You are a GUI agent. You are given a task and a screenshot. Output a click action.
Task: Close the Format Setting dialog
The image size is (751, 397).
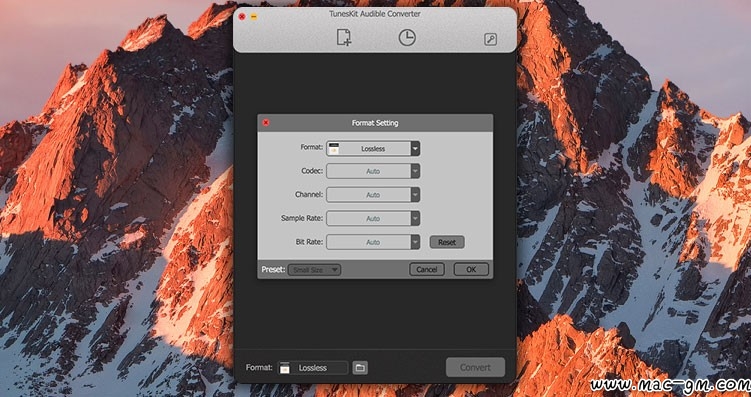[266, 123]
